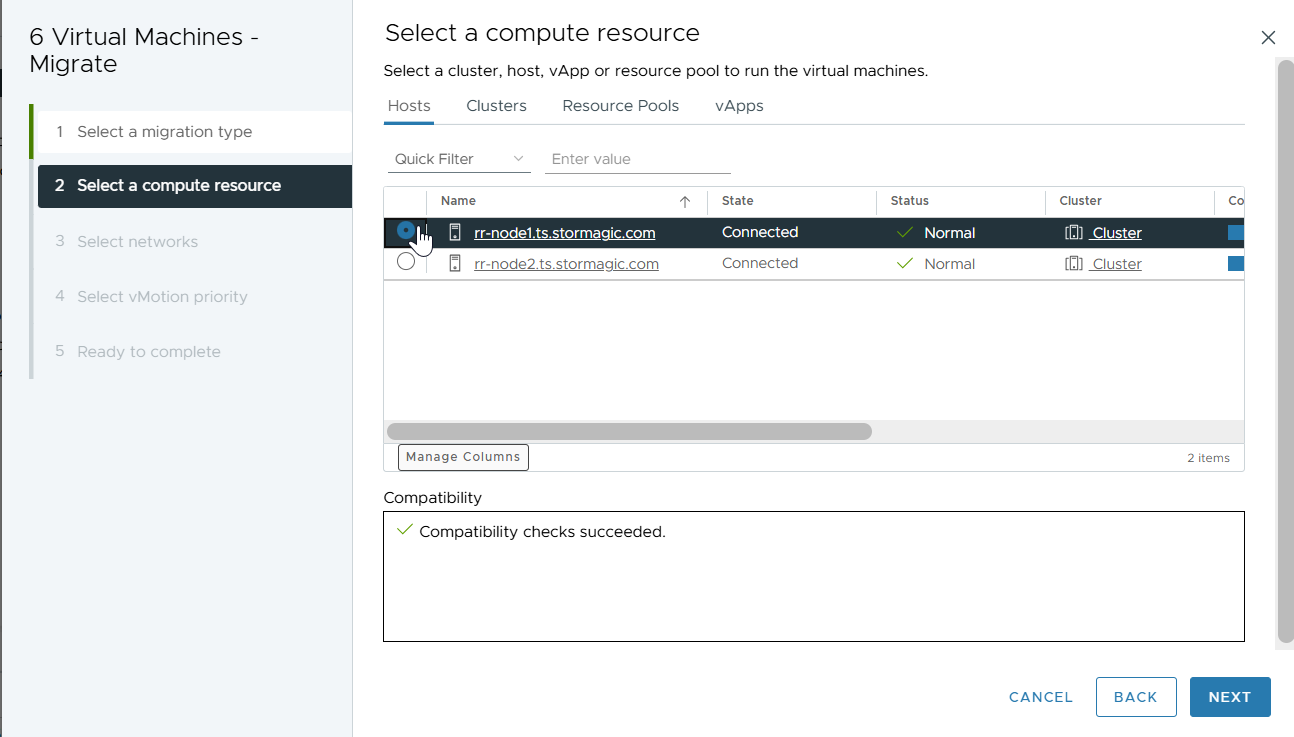Image resolution: width=1294 pixels, height=737 pixels.
Task: Click the host icon beside rr-node2
Action: 455,264
